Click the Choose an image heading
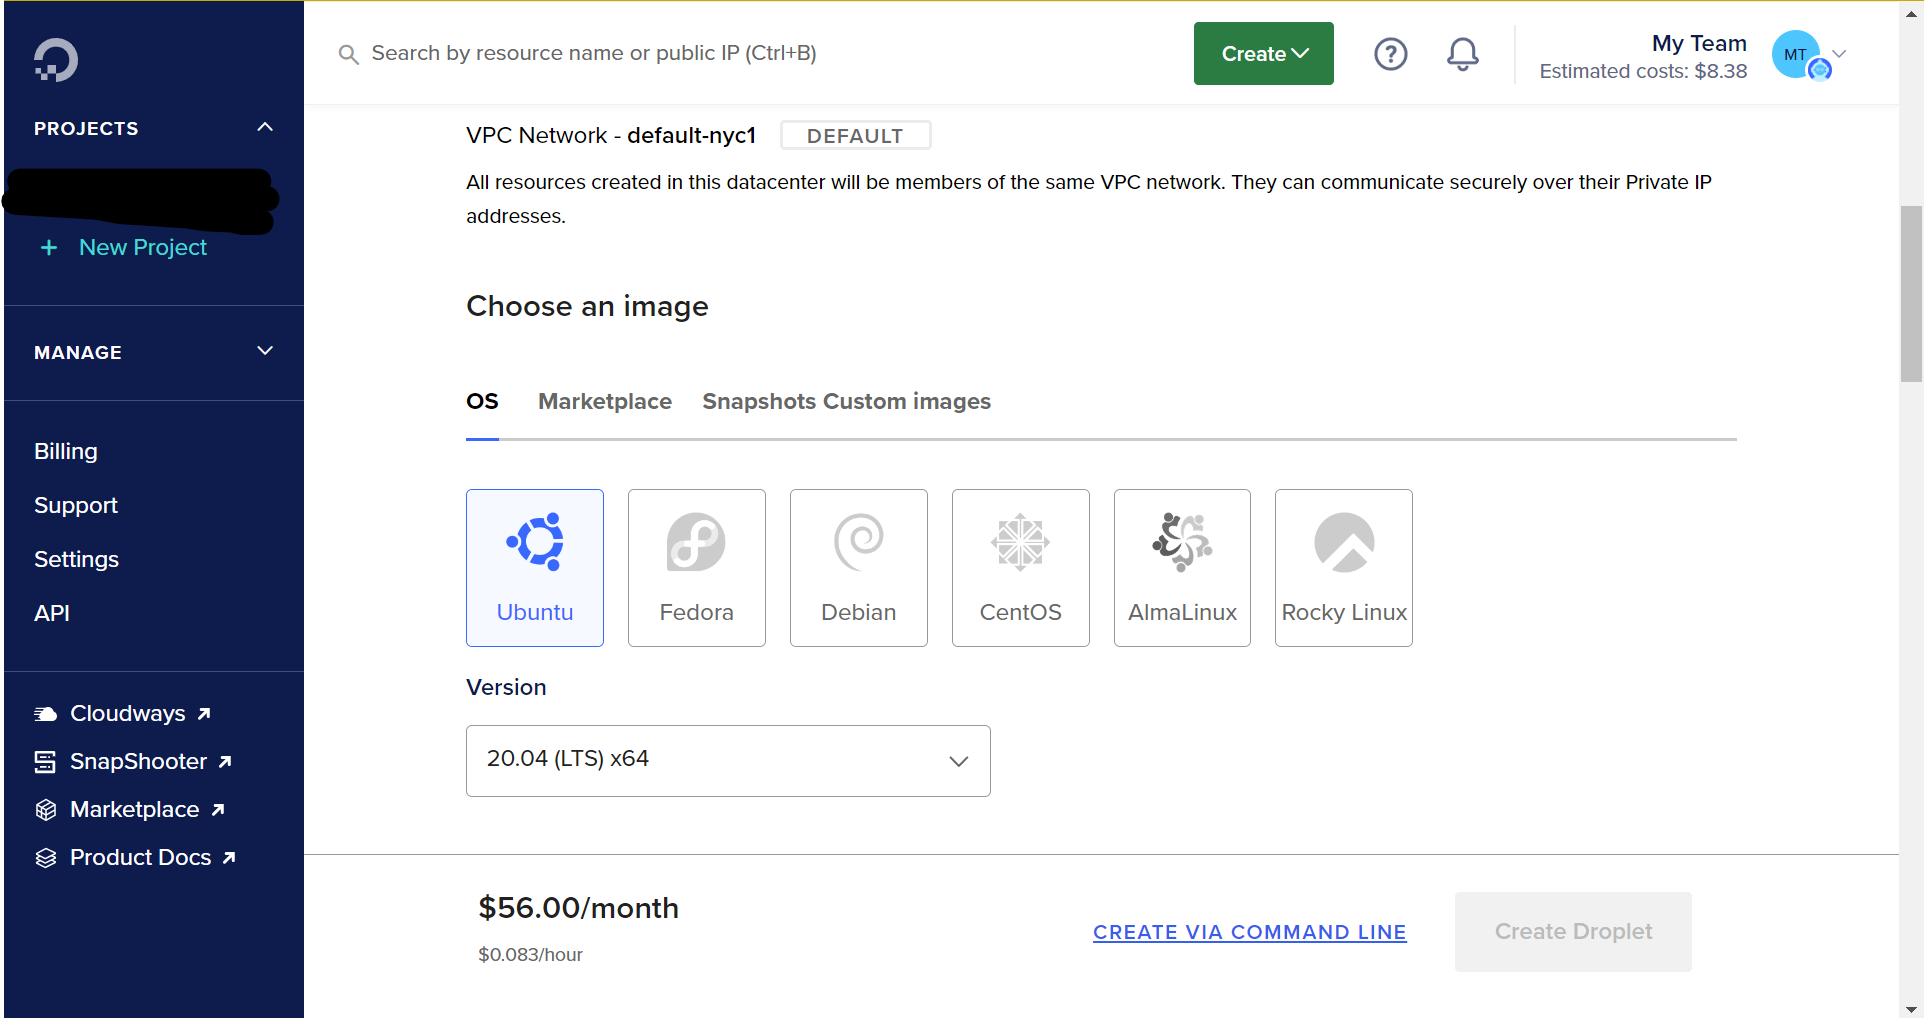The image size is (1924, 1018). [587, 307]
